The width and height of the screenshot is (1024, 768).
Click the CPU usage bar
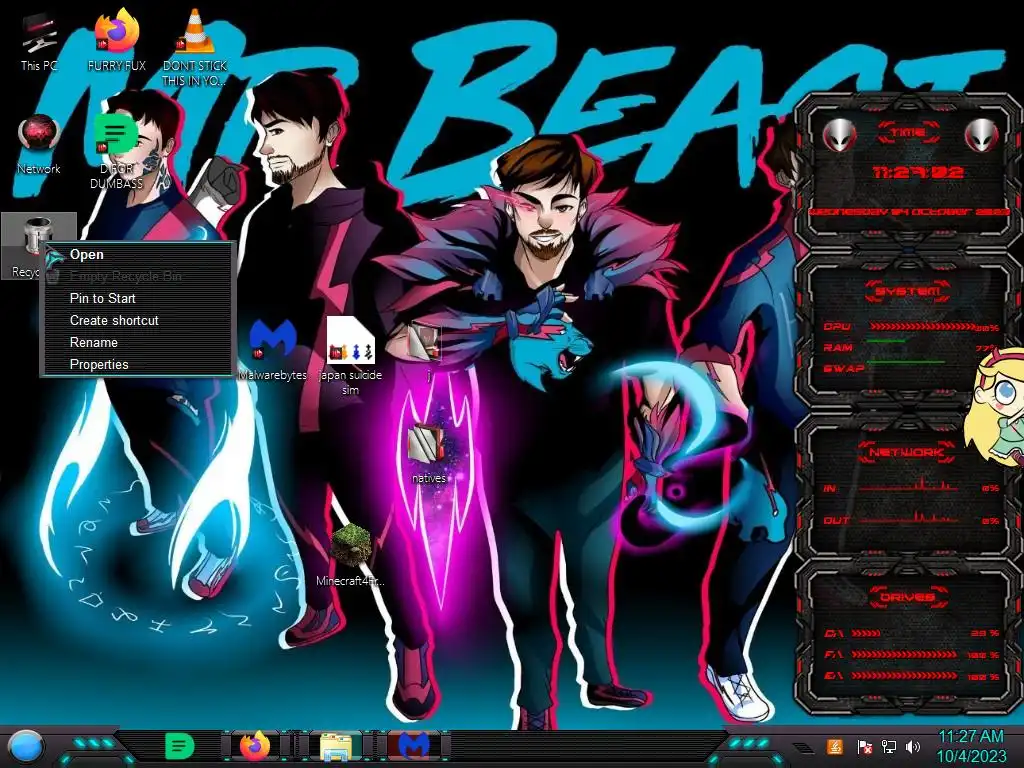[x=924, y=327]
